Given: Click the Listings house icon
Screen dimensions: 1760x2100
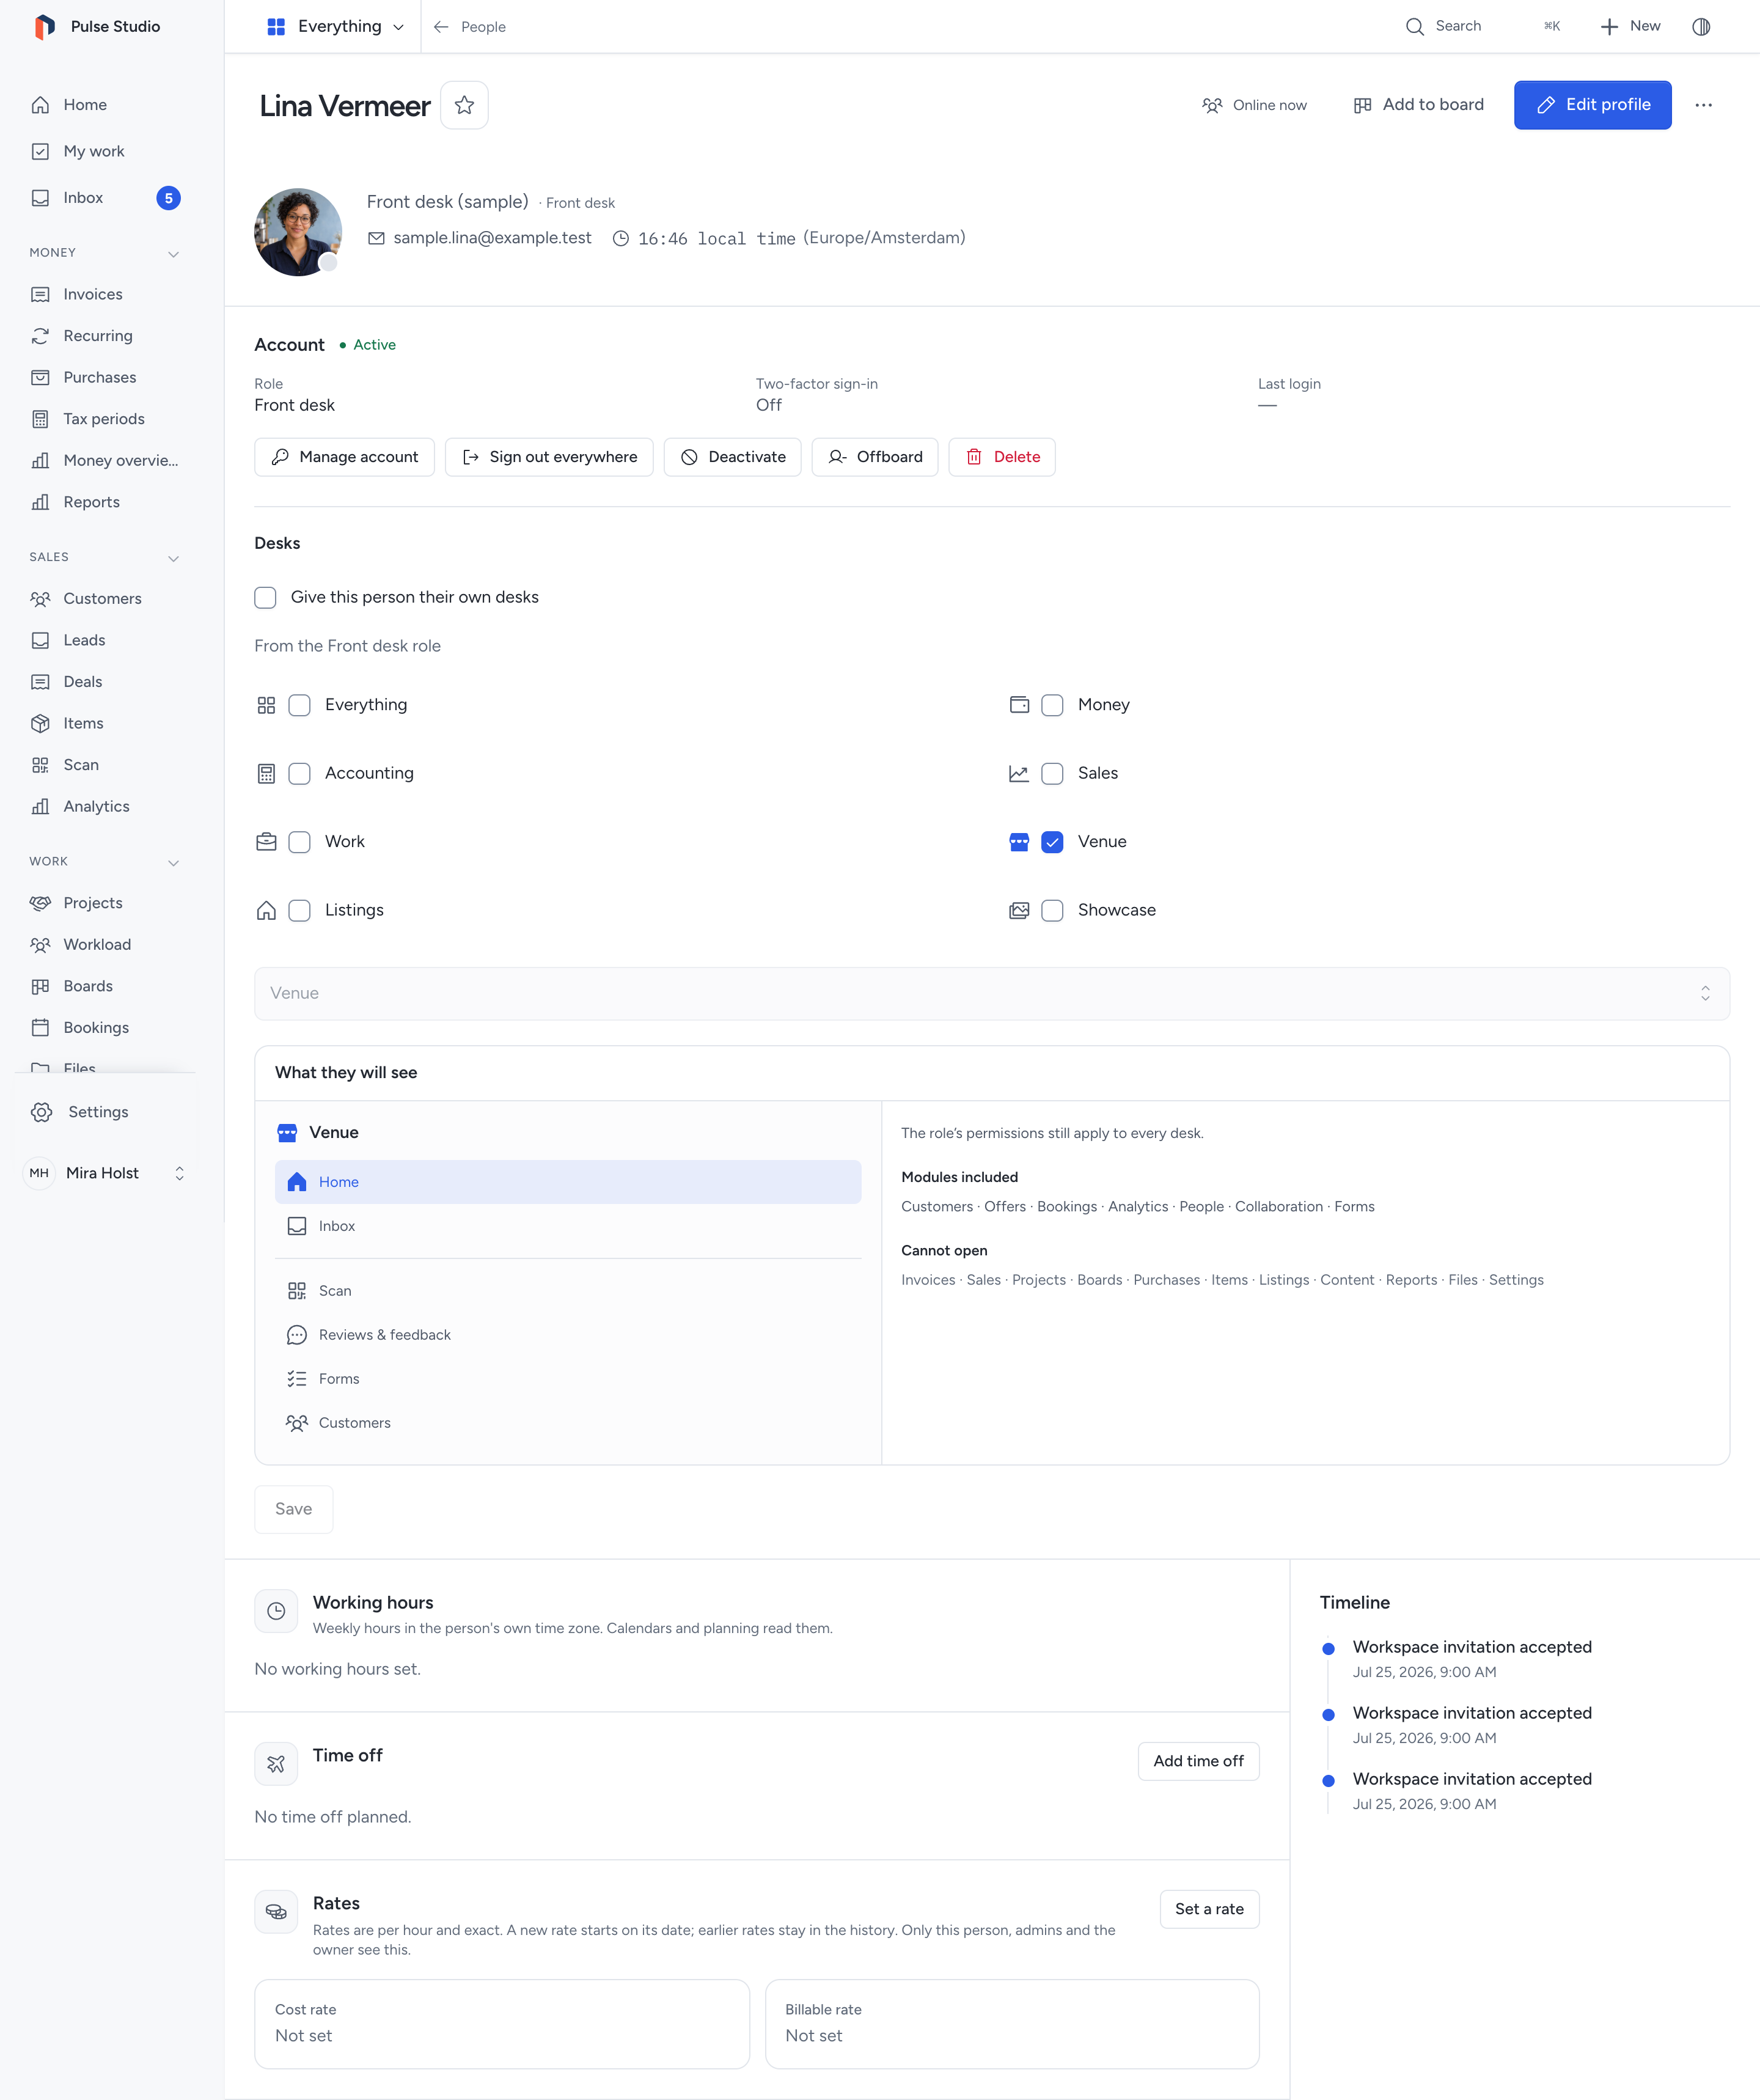Looking at the screenshot, I should tap(266, 910).
